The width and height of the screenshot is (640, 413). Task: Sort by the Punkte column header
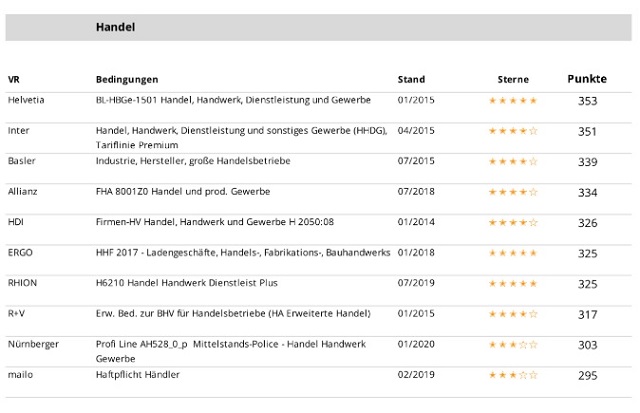click(x=587, y=79)
